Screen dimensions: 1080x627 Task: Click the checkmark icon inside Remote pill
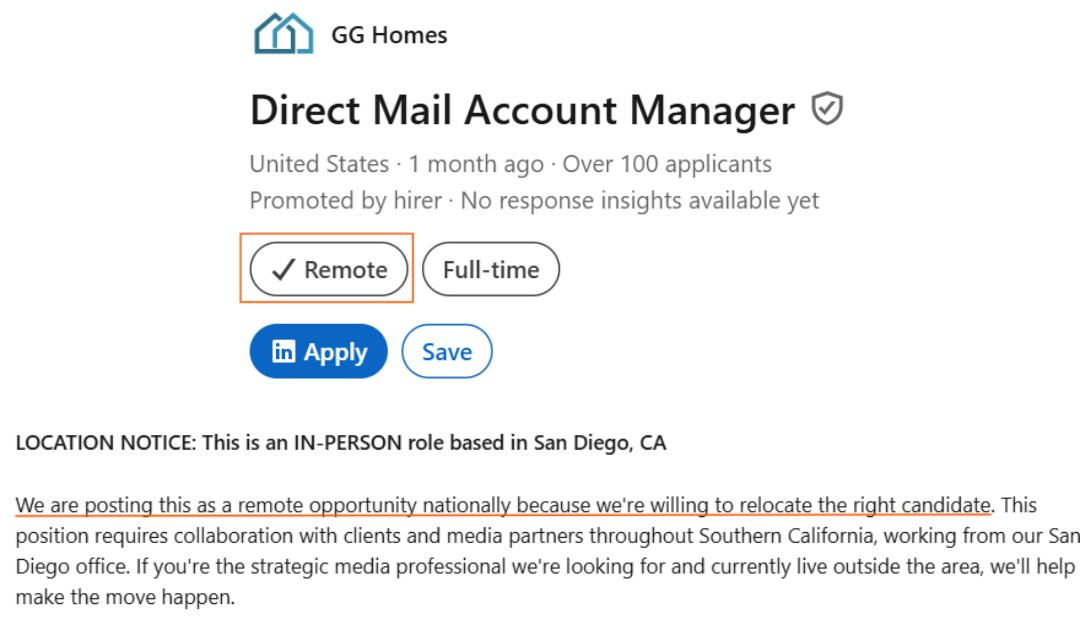[284, 270]
